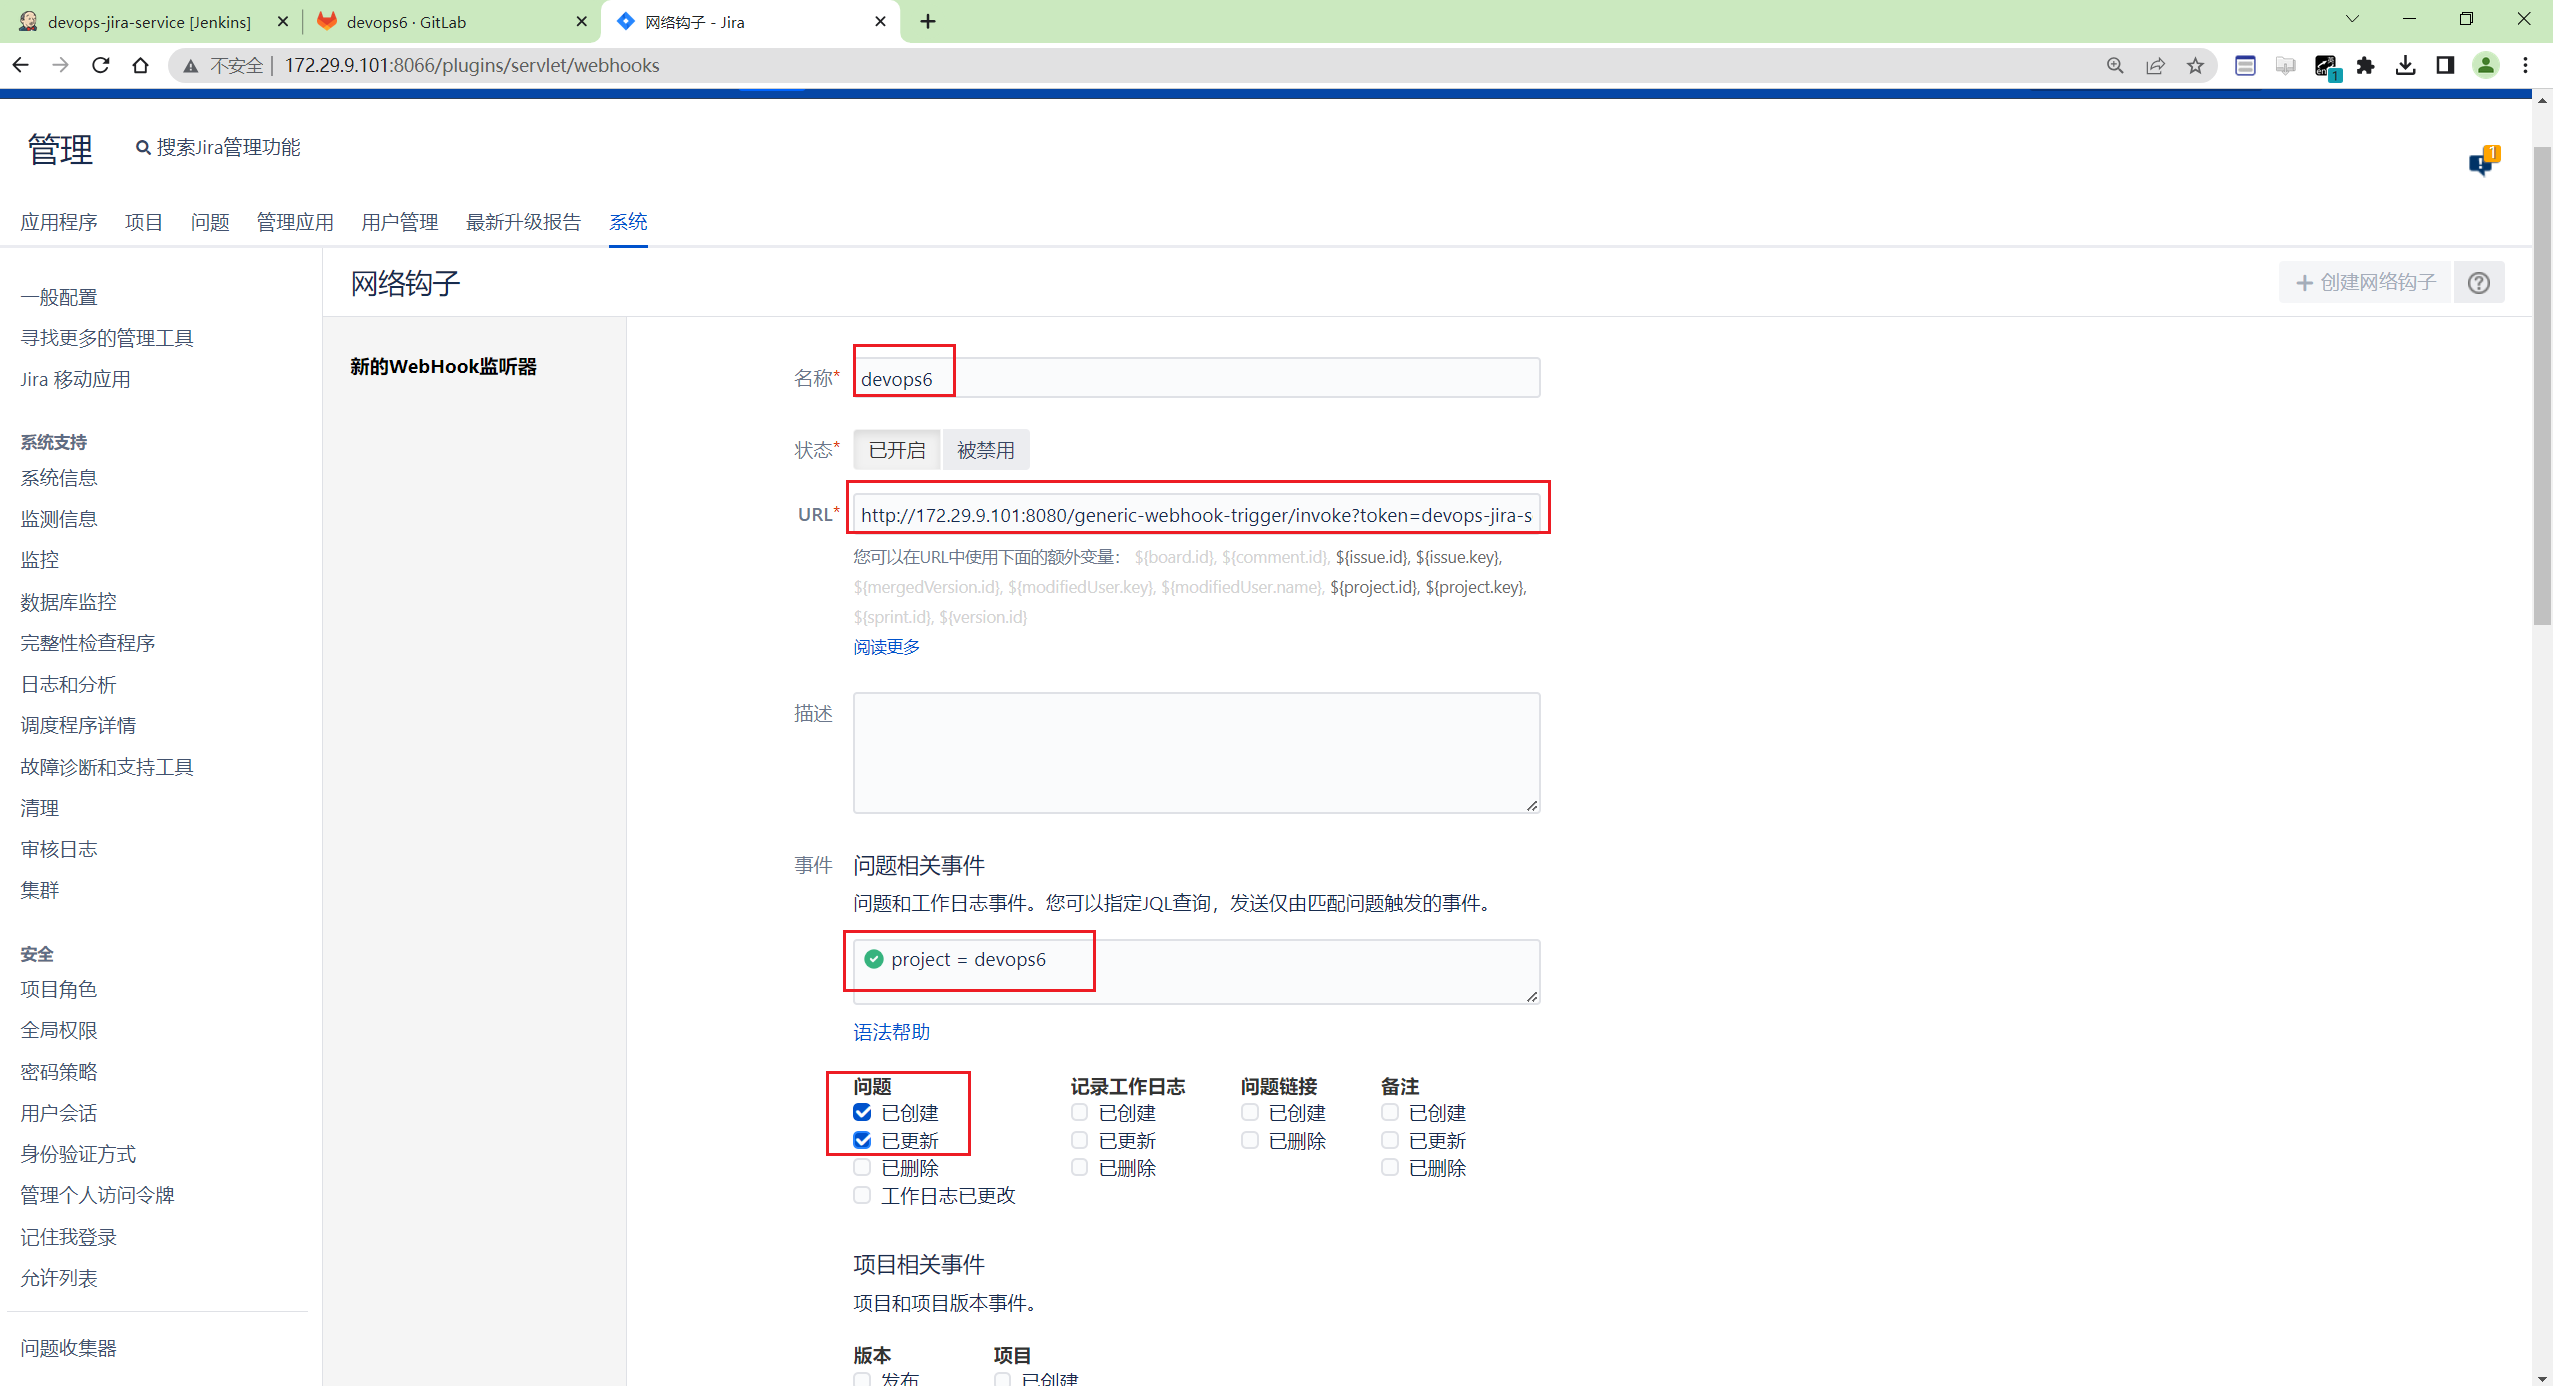Open 一般配置 in the sidebar
The height and width of the screenshot is (1386, 2553).
(x=59, y=297)
